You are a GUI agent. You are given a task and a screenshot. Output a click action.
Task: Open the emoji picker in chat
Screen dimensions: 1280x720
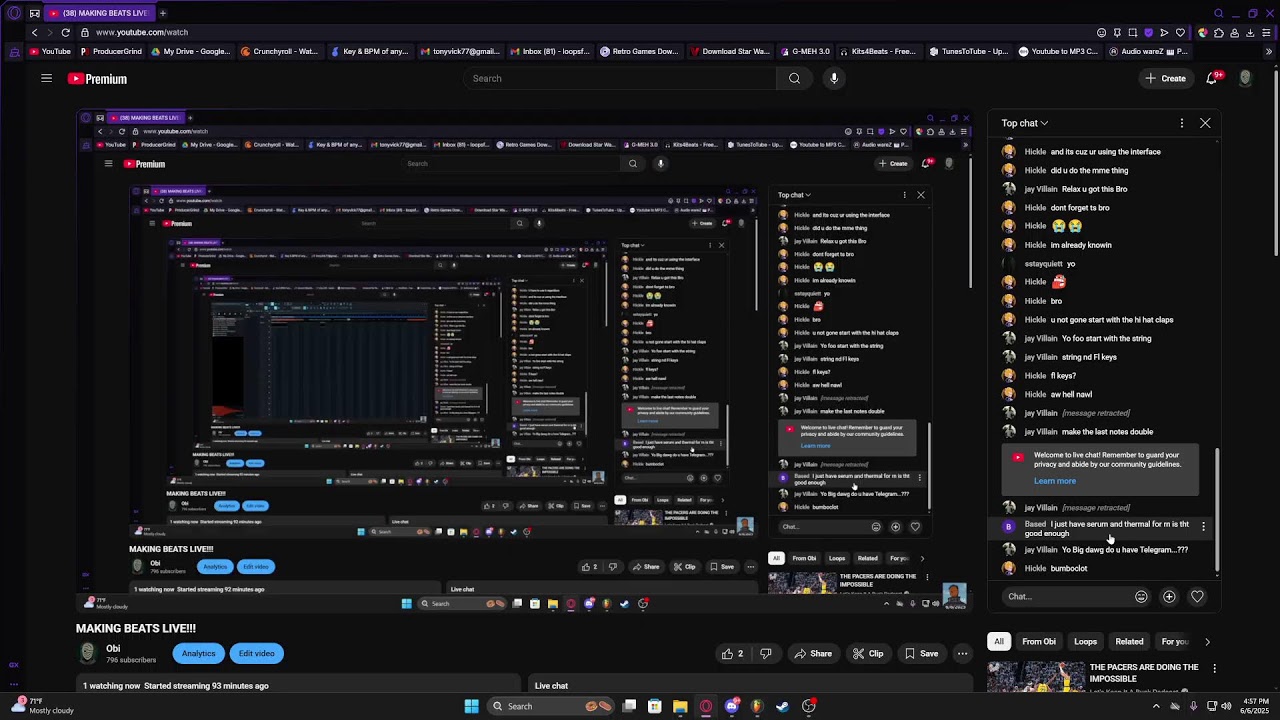(x=1141, y=597)
